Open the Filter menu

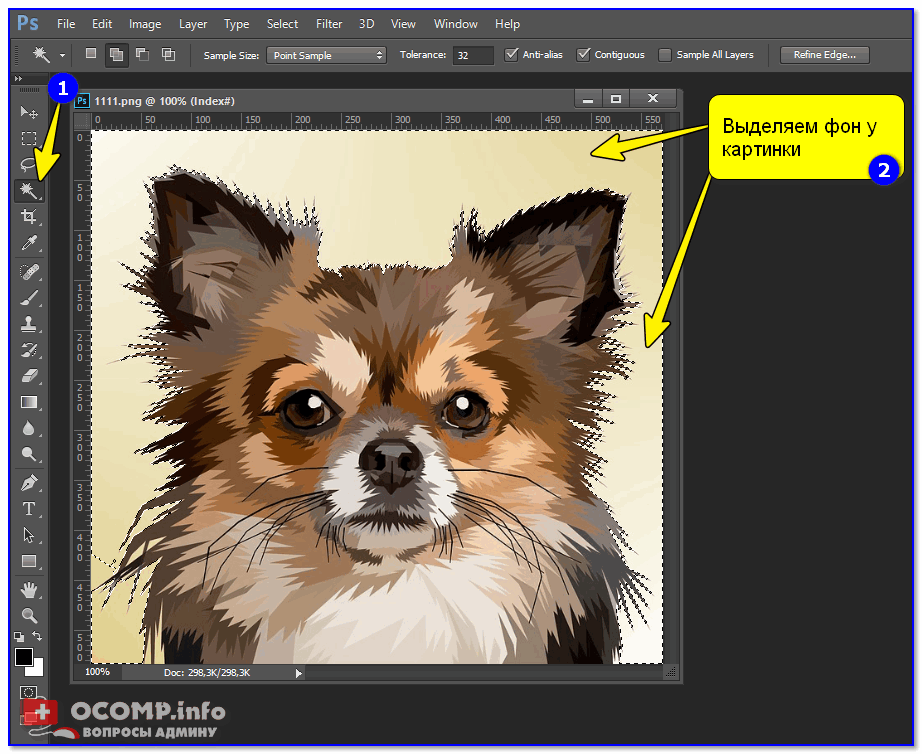pyautogui.click(x=328, y=23)
